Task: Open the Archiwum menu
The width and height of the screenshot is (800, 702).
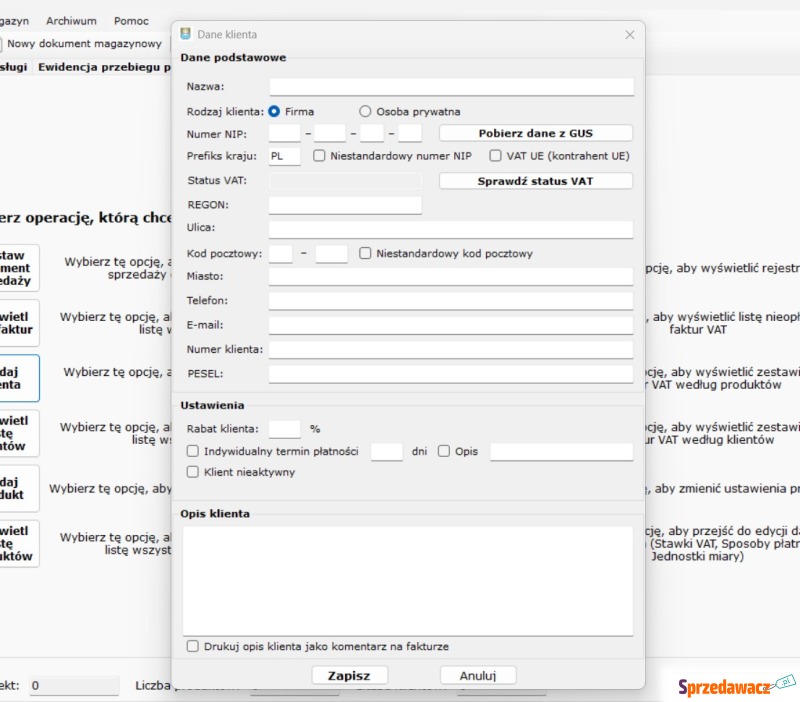Action: 71,21
